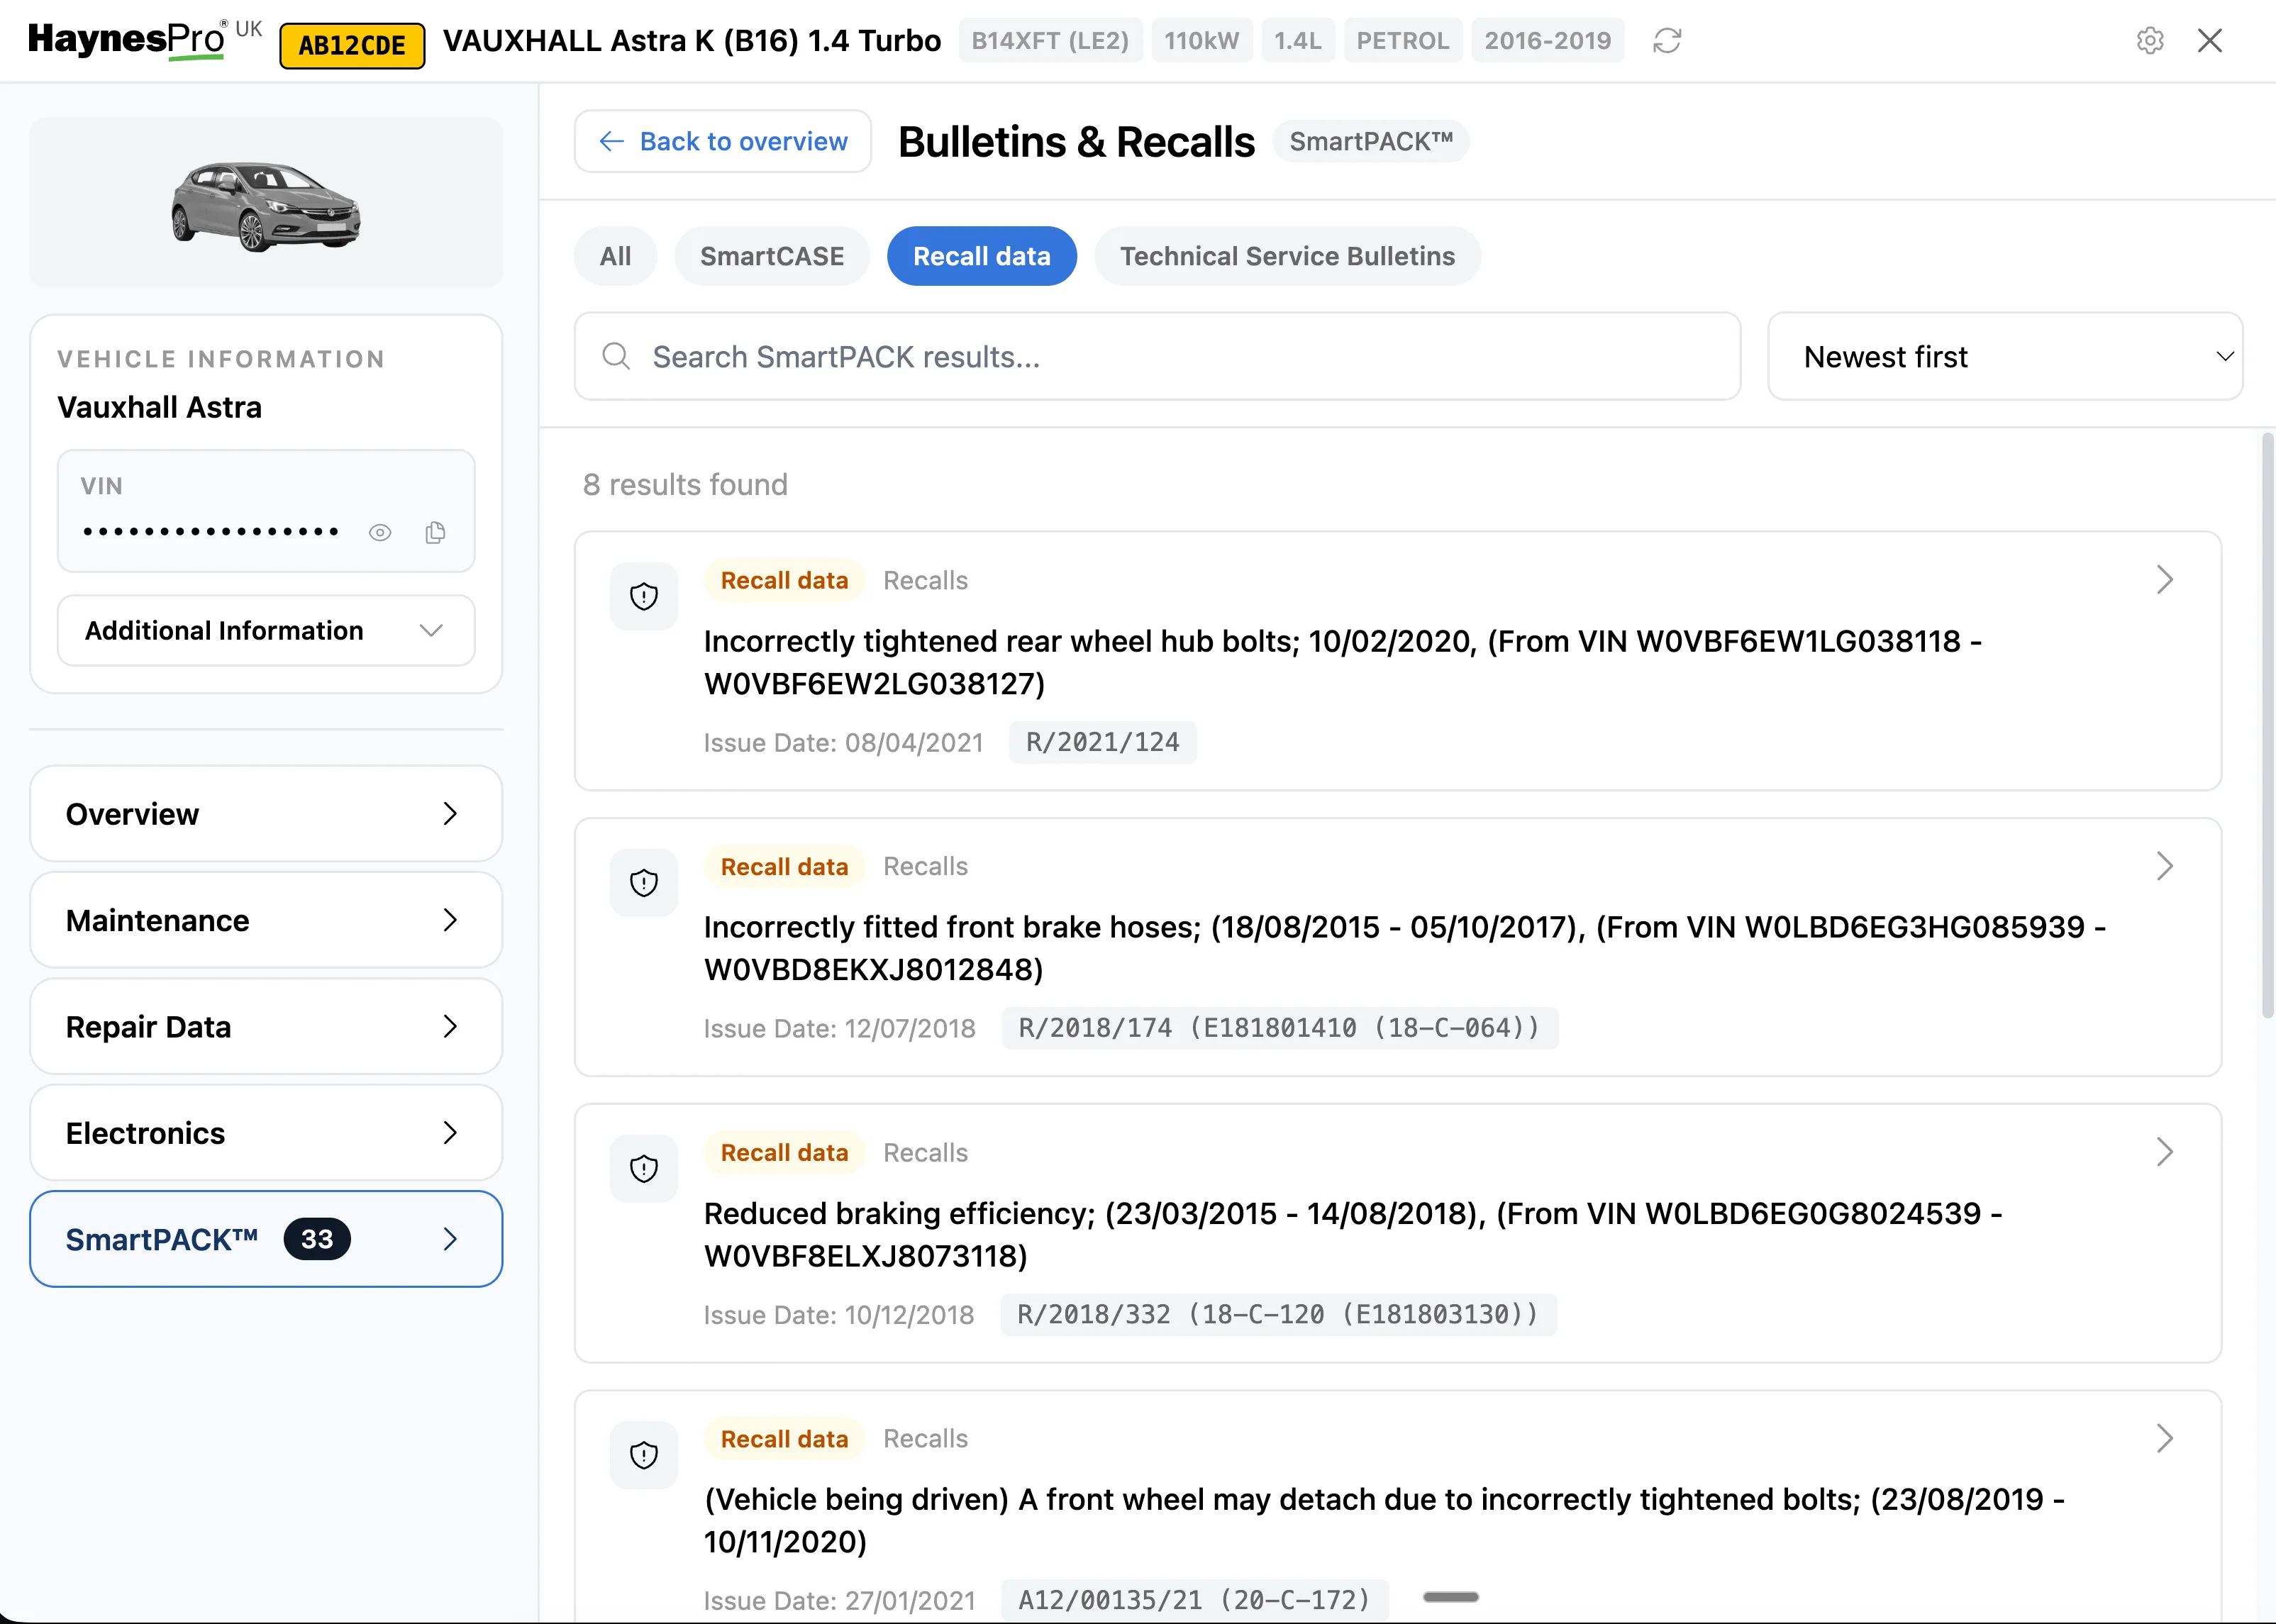This screenshot has height=1624, width=2276.
Task: Toggle the Recall data filter off
Action: 981,255
